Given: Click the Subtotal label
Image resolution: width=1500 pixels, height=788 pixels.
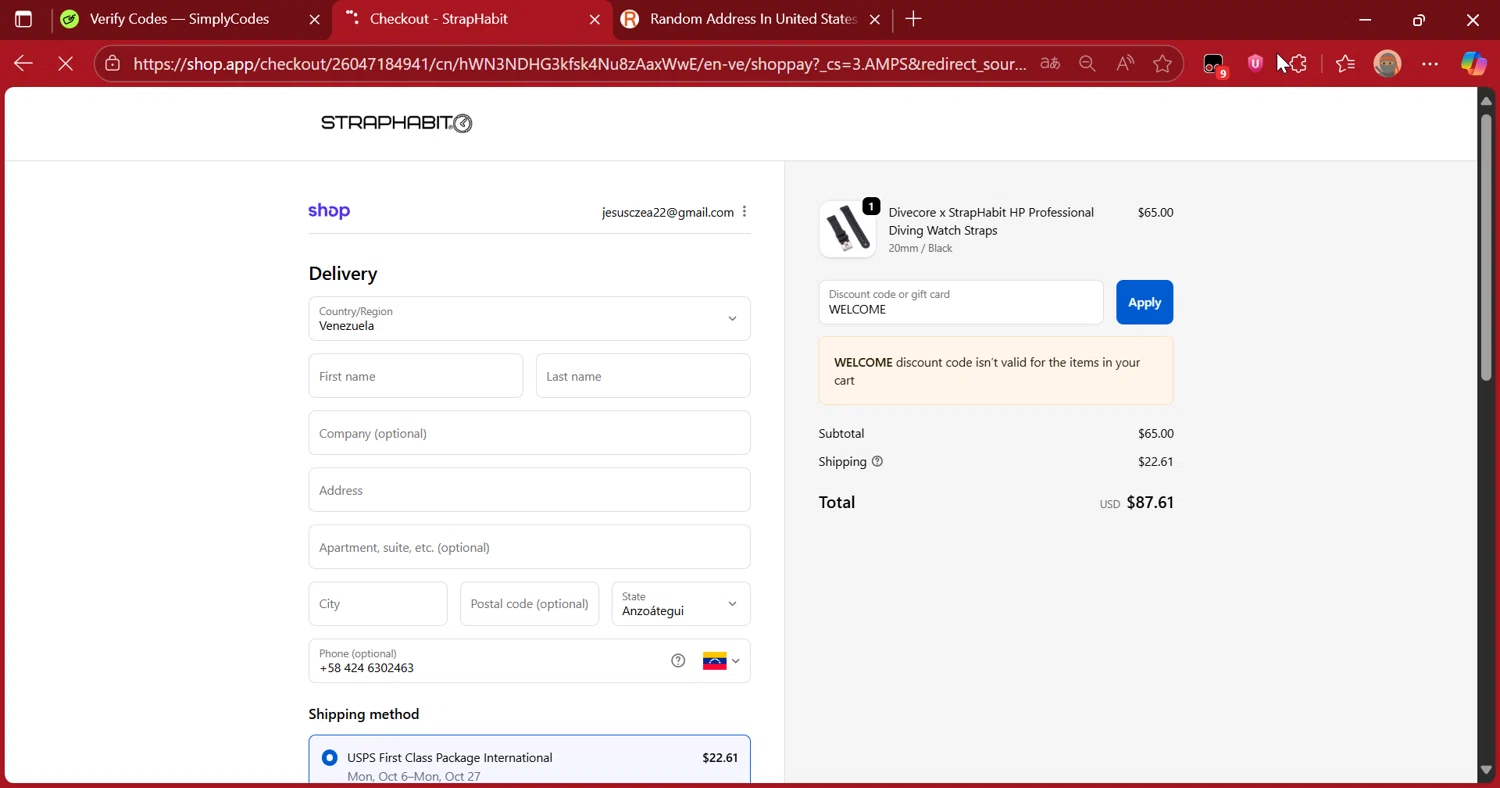Looking at the screenshot, I should point(841,434).
